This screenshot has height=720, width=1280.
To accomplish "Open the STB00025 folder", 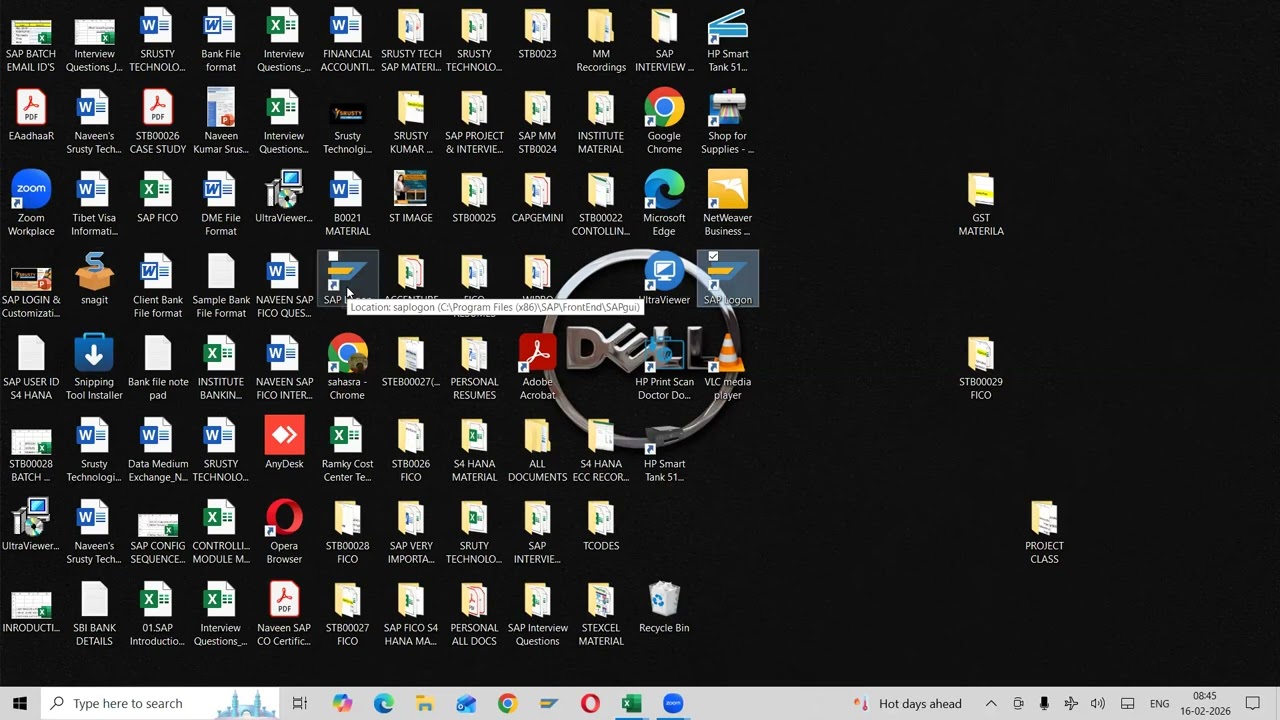I will click(x=474, y=198).
